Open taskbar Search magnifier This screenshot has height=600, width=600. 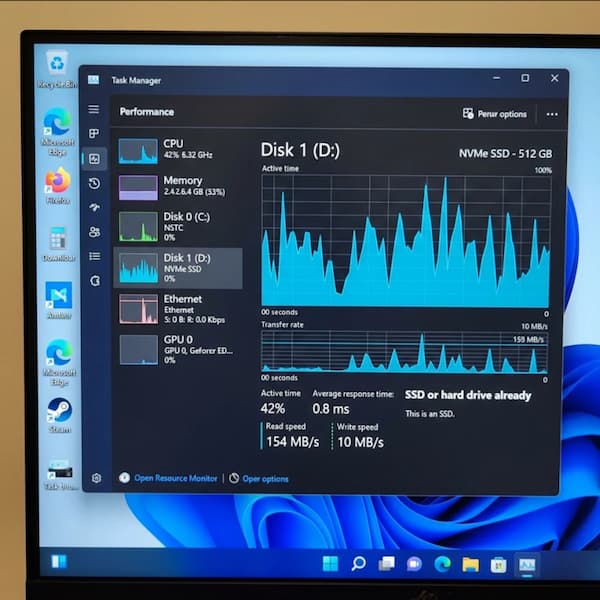(x=359, y=564)
